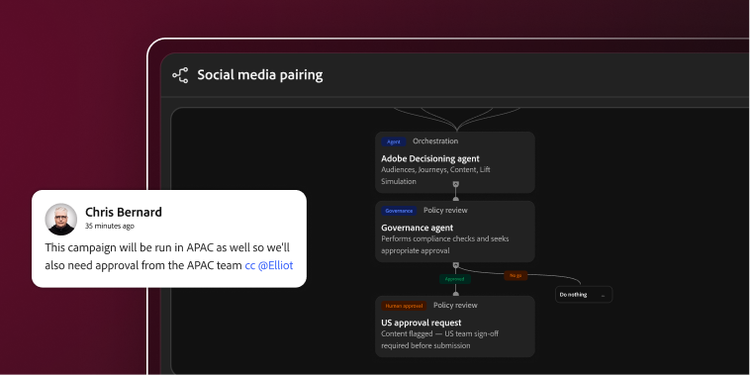Select the orange Human approval tag
Viewport: 750px width, 375px height.
tap(404, 306)
